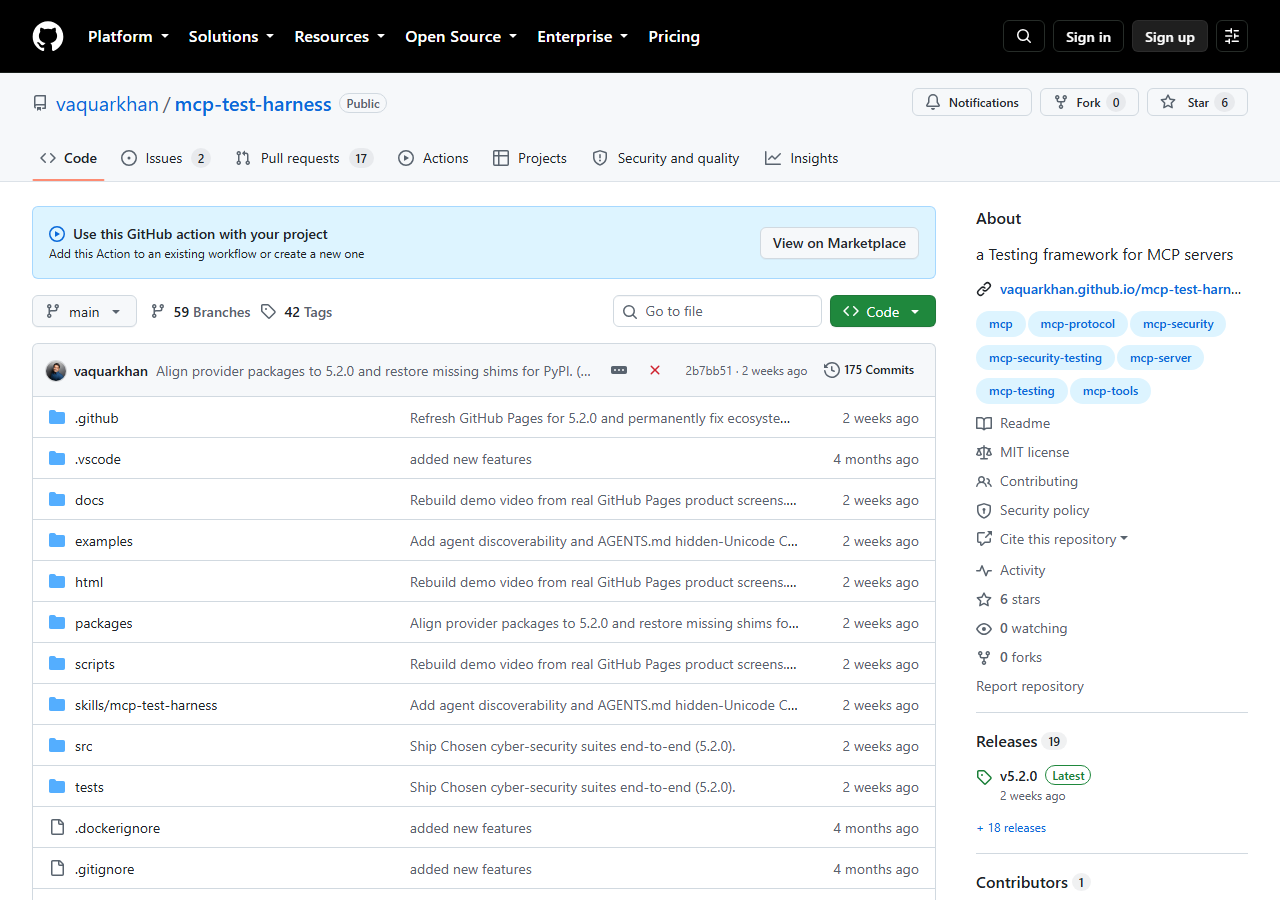
Task: Select the mcp-security topic tag
Action: (1178, 324)
